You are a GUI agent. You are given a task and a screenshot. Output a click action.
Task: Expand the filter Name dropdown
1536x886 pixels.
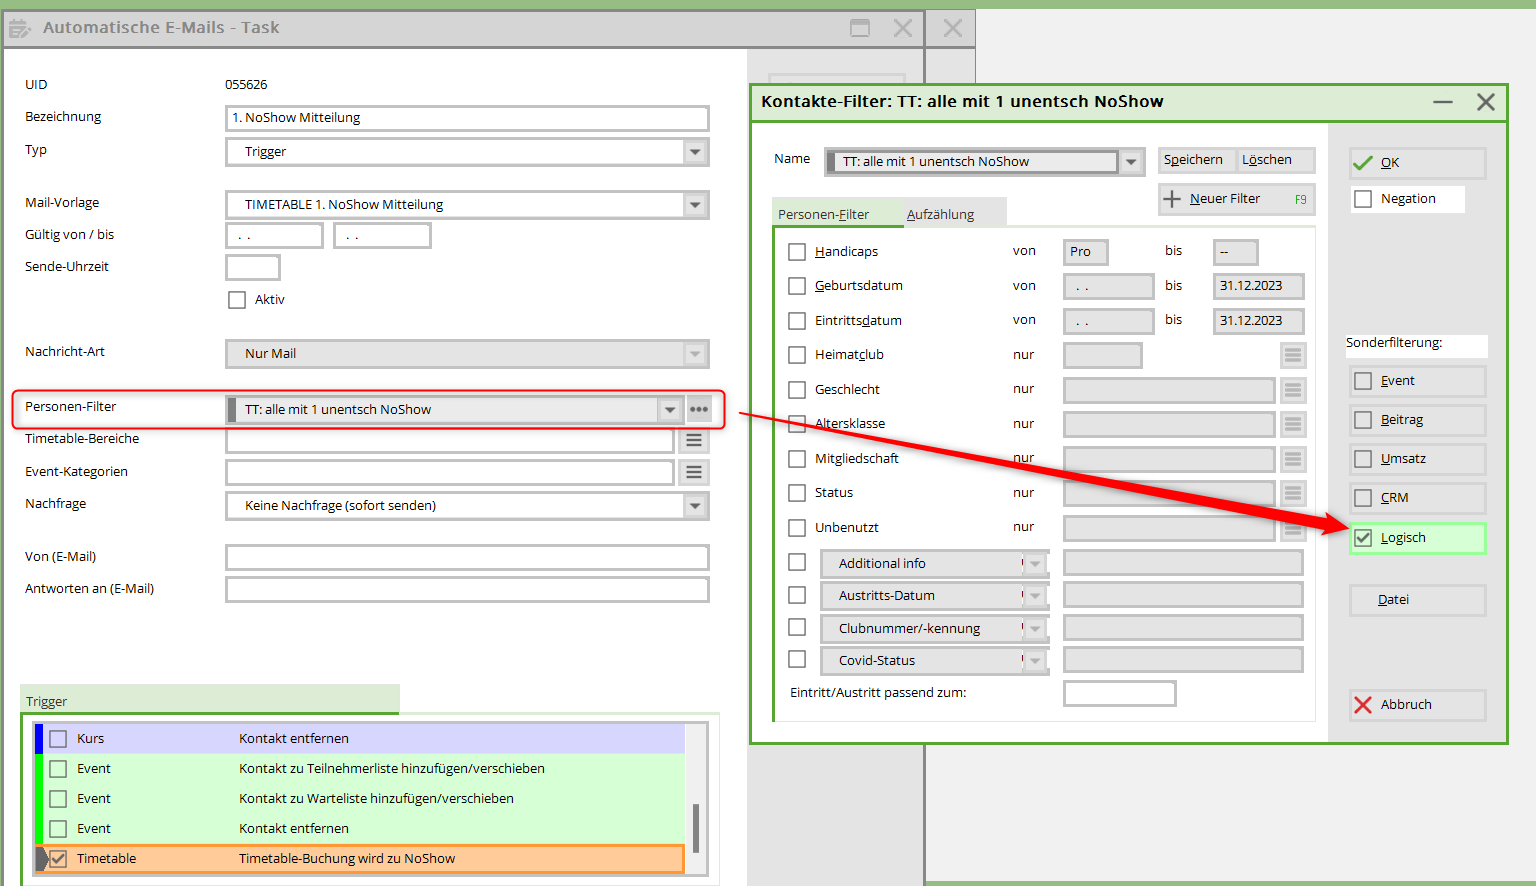(1131, 162)
